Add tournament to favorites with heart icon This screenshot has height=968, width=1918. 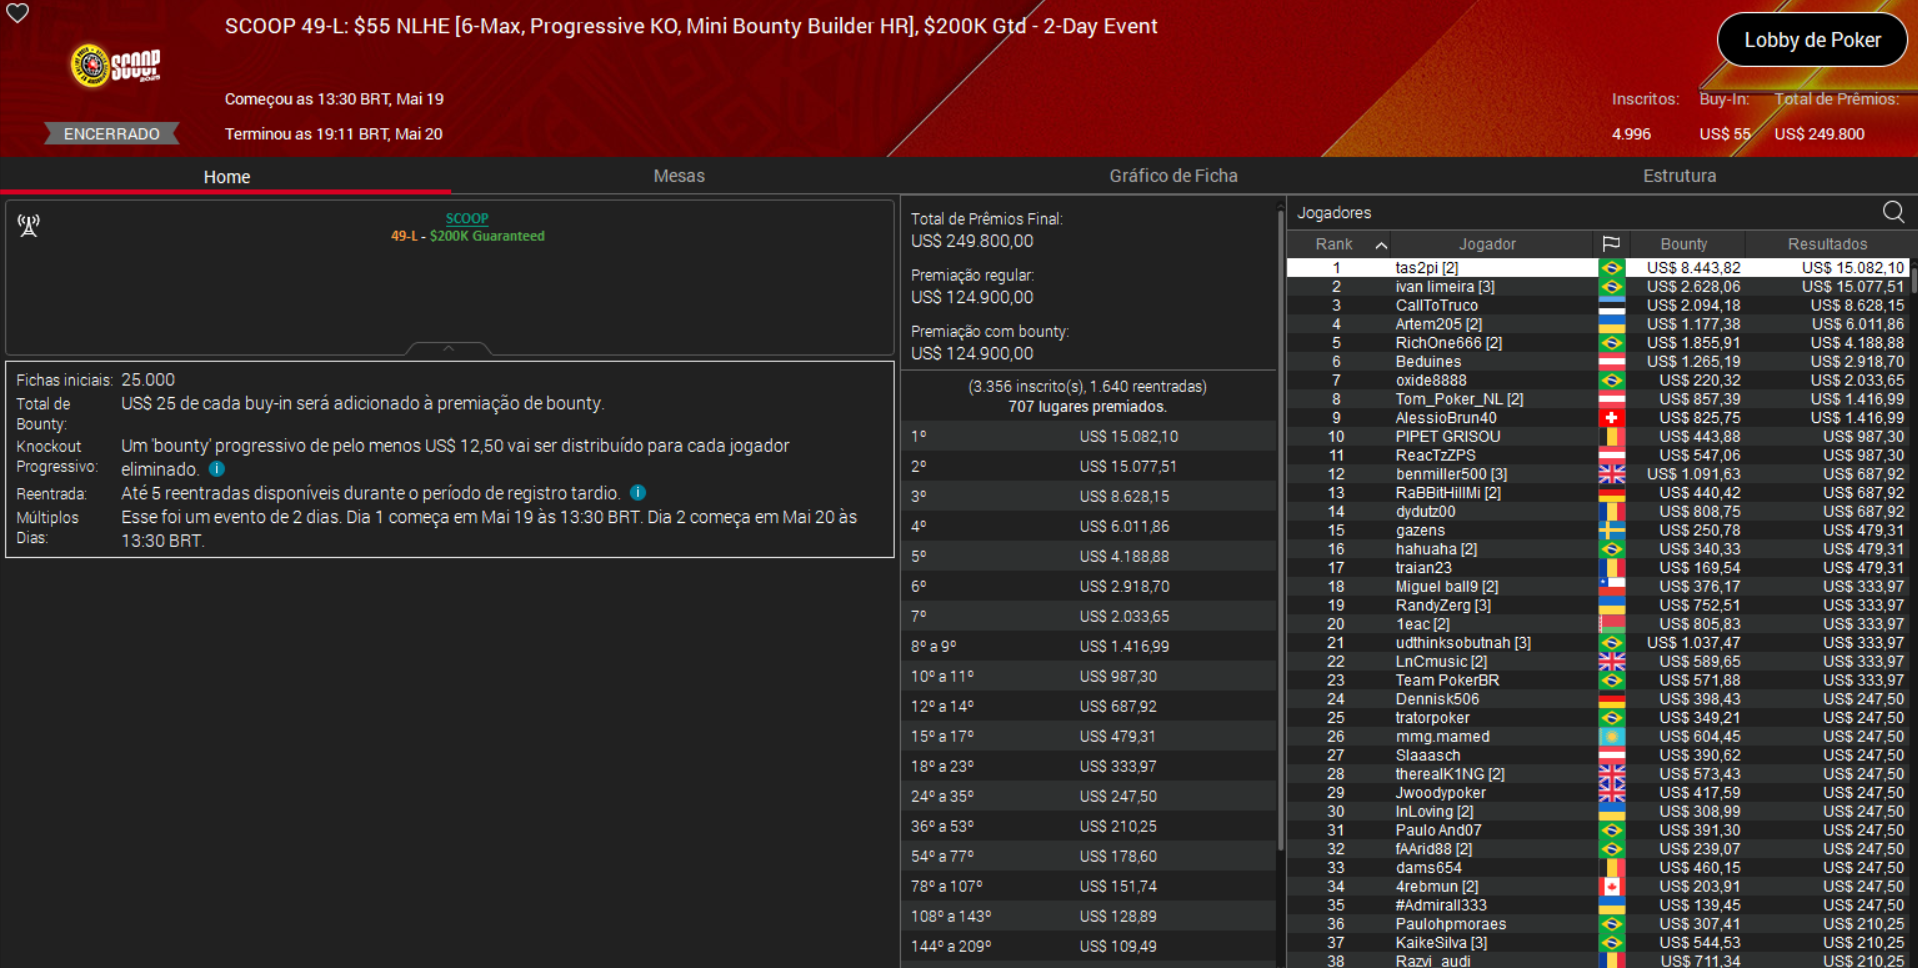18,13
